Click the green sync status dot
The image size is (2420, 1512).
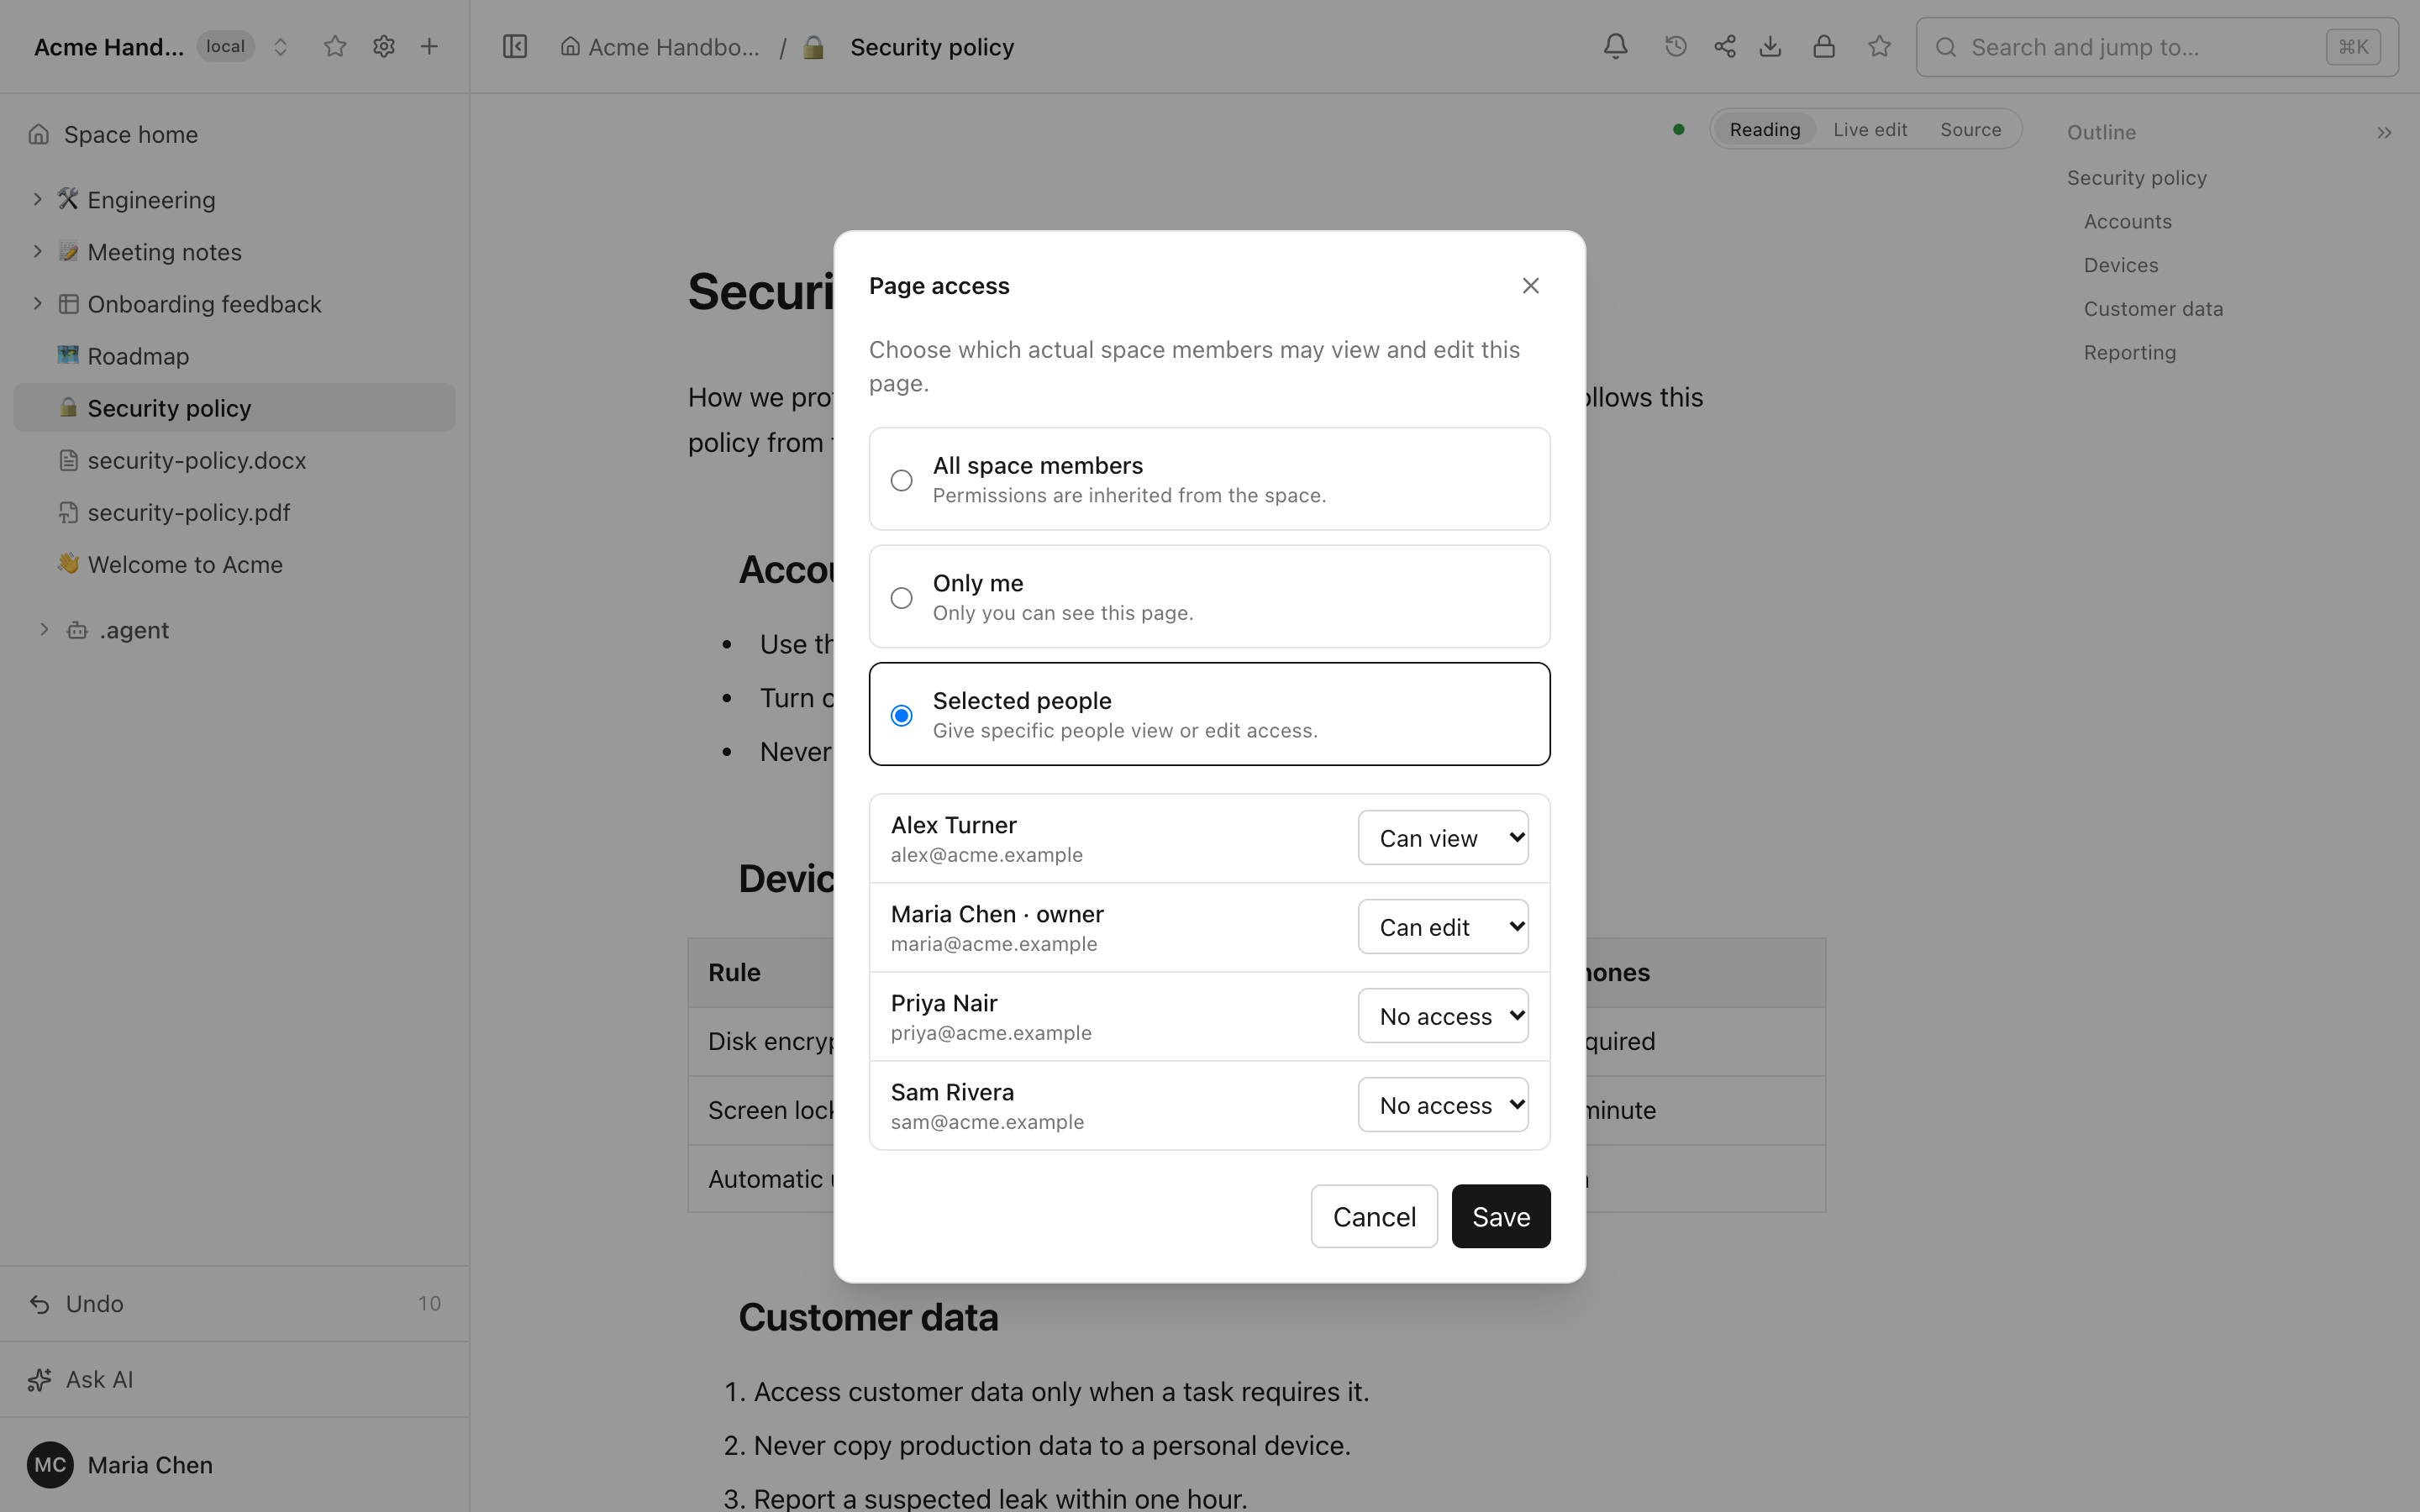point(1679,129)
